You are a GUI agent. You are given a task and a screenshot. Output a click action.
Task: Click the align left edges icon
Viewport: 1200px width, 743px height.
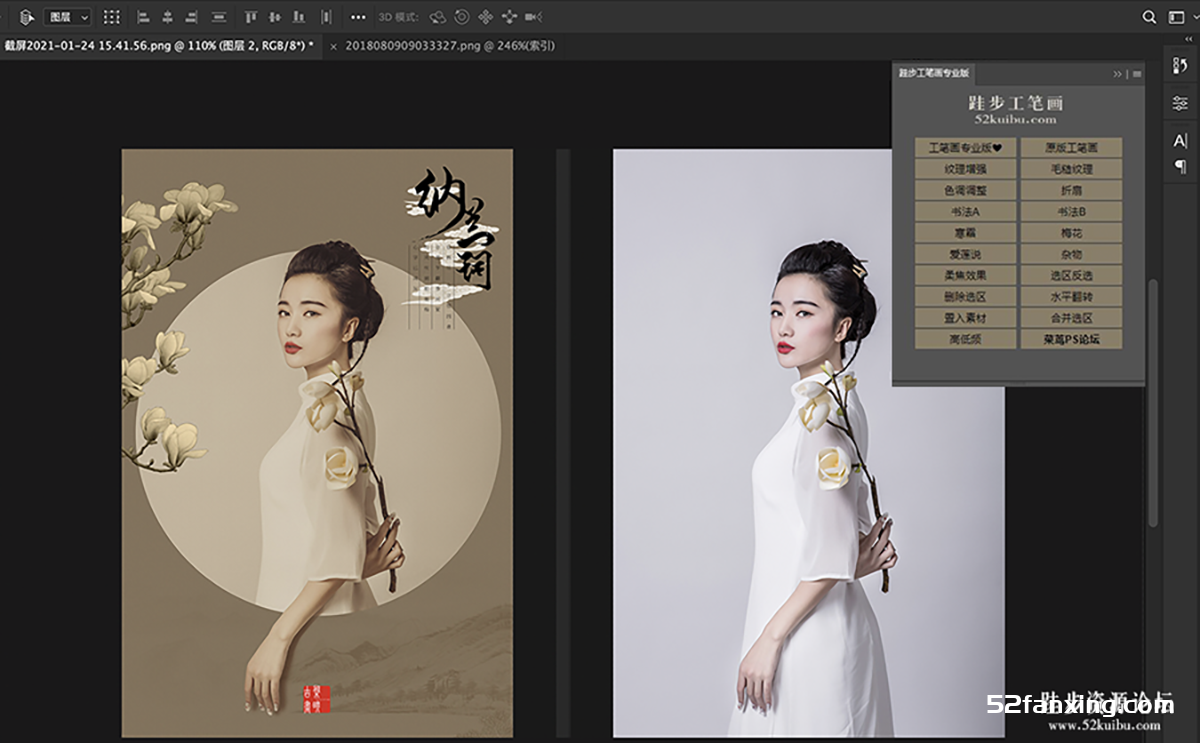tap(142, 17)
